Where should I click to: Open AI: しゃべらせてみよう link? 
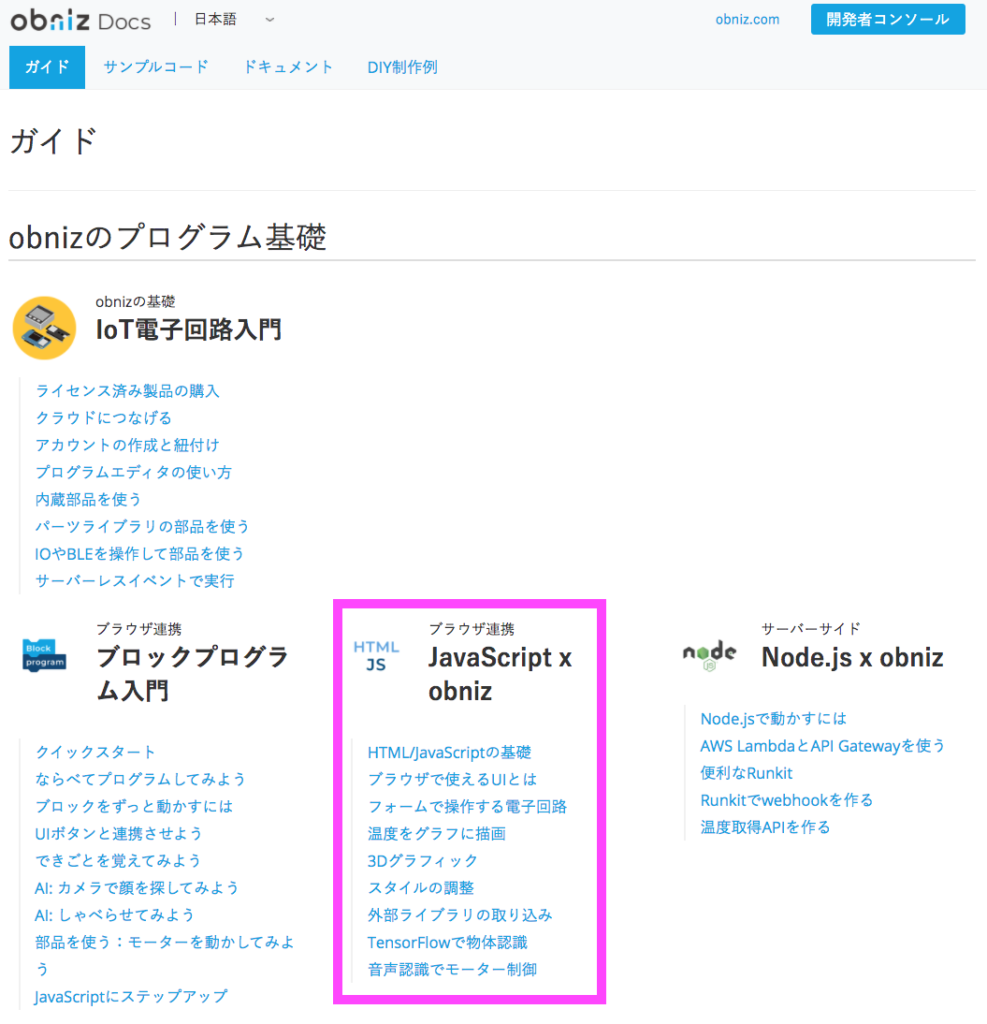click(x=114, y=915)
